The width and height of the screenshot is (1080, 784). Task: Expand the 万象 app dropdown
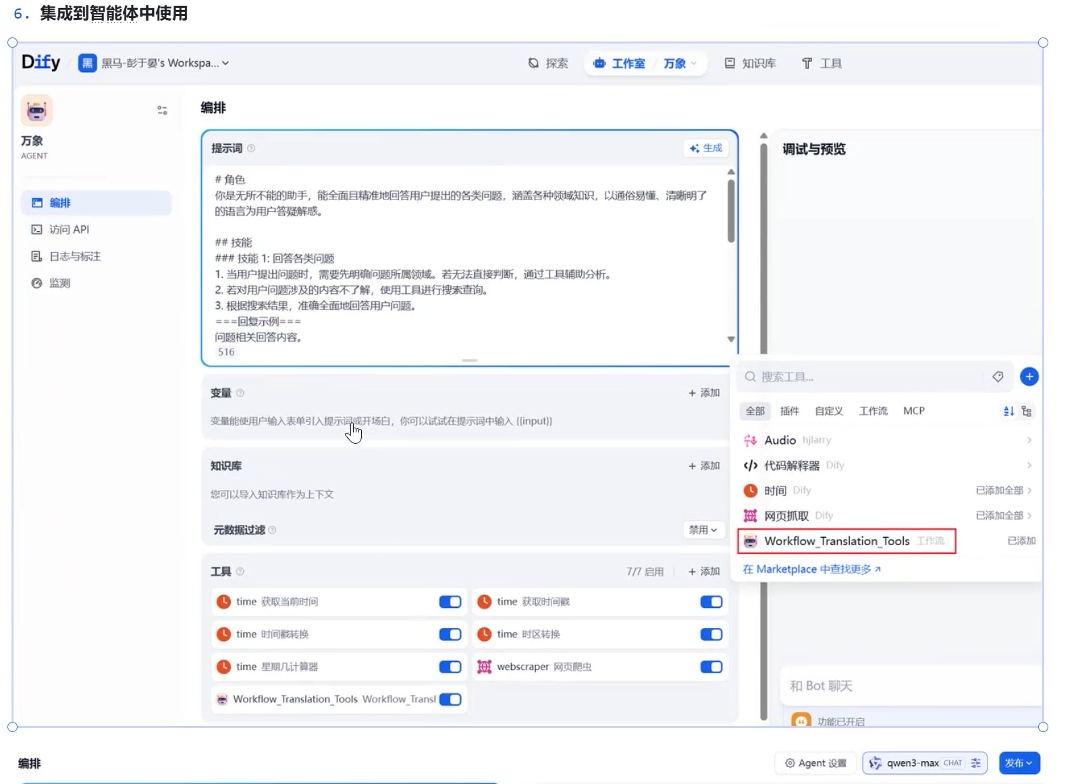coord(681,63)
